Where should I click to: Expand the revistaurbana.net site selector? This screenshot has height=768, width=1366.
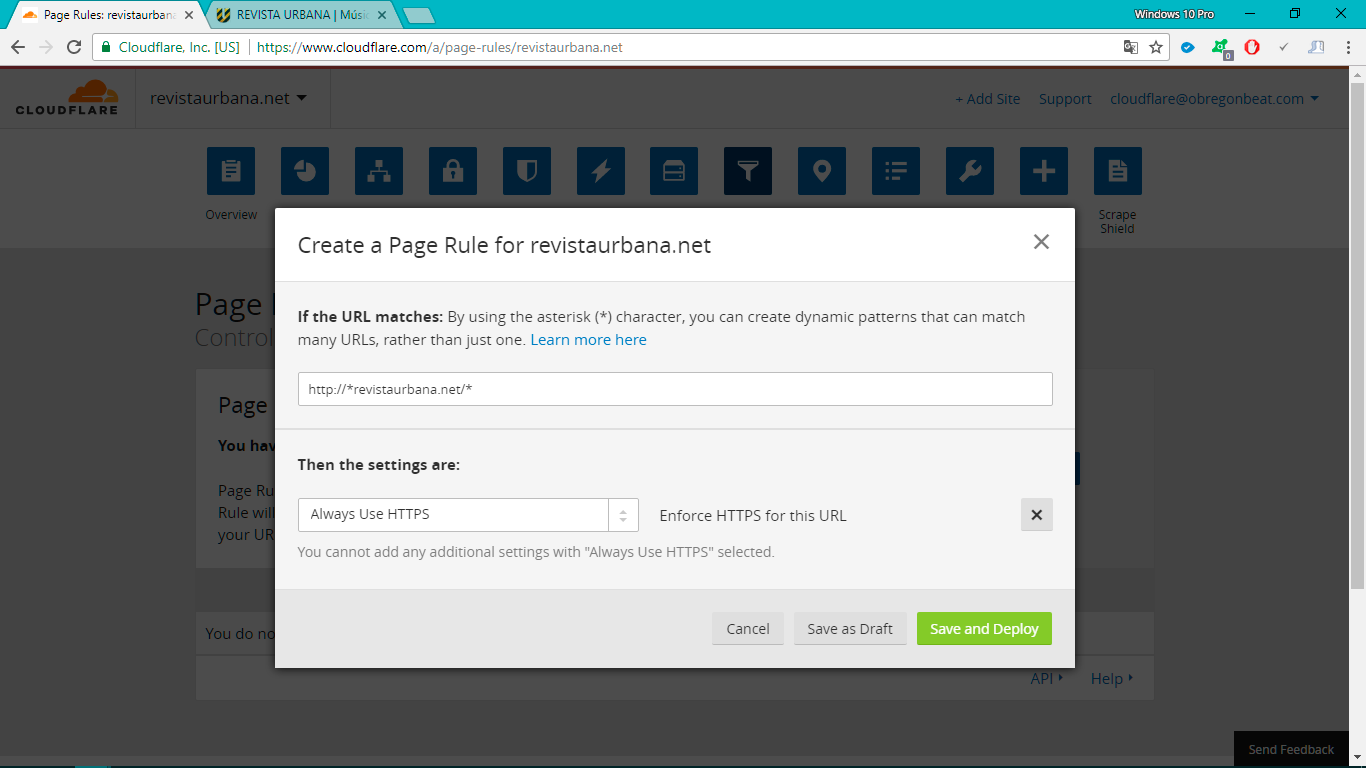tap(228, 98)
